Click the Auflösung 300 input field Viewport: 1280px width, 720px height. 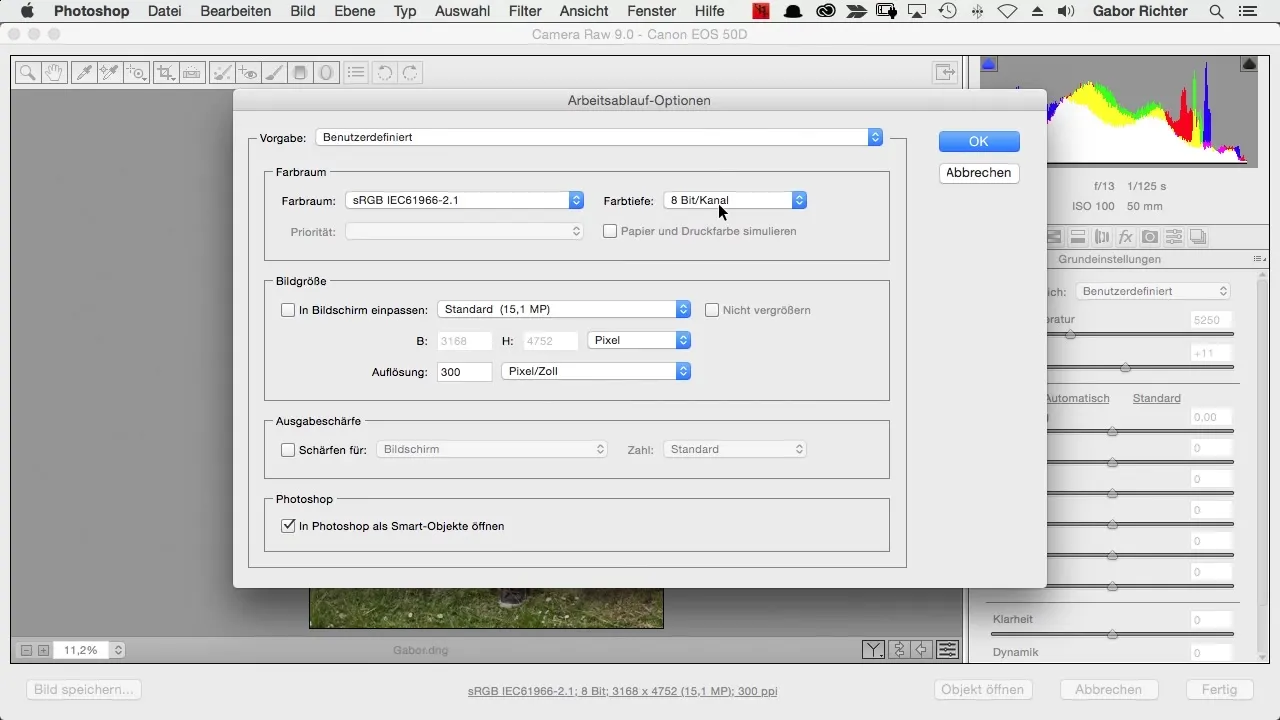click(465, 371)
